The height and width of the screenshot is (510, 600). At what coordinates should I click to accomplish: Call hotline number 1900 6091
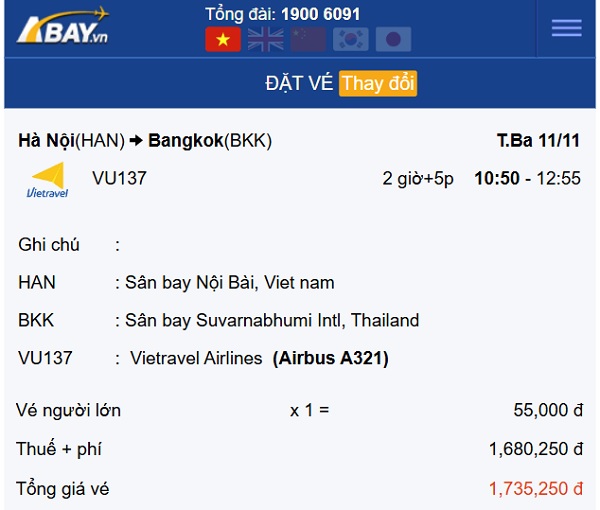click(320, 14)
